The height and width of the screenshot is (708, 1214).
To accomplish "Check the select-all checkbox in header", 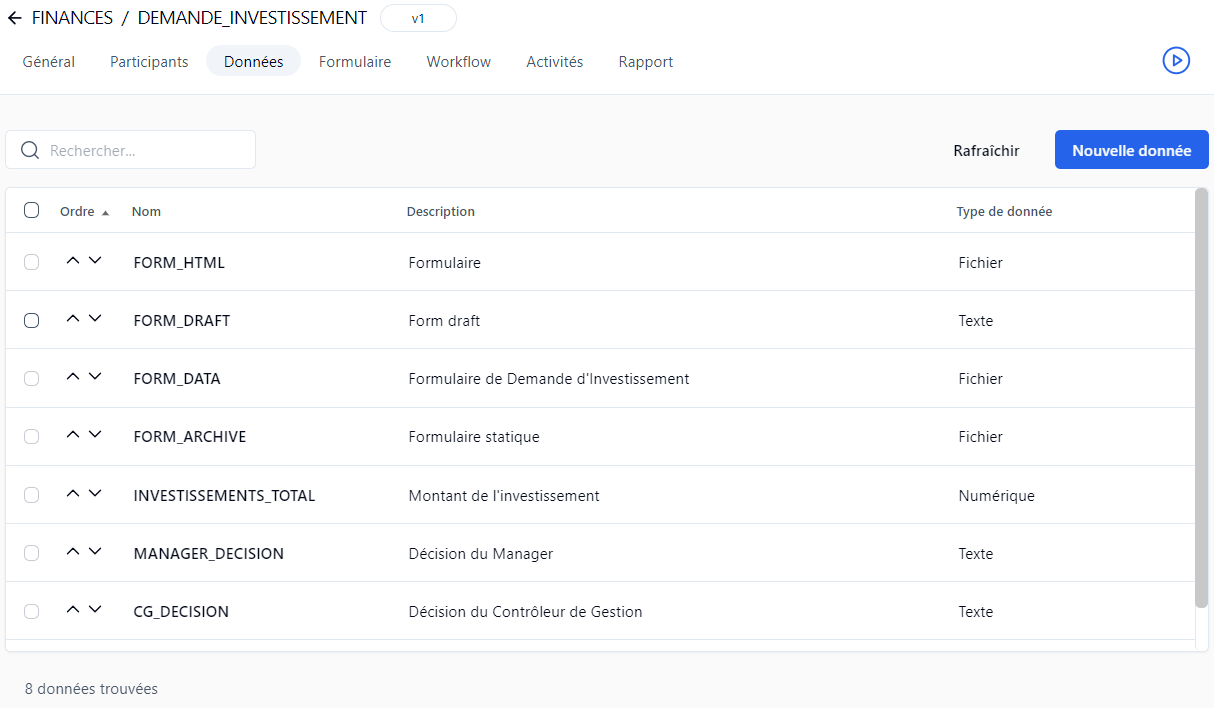I will pos(32,210).
